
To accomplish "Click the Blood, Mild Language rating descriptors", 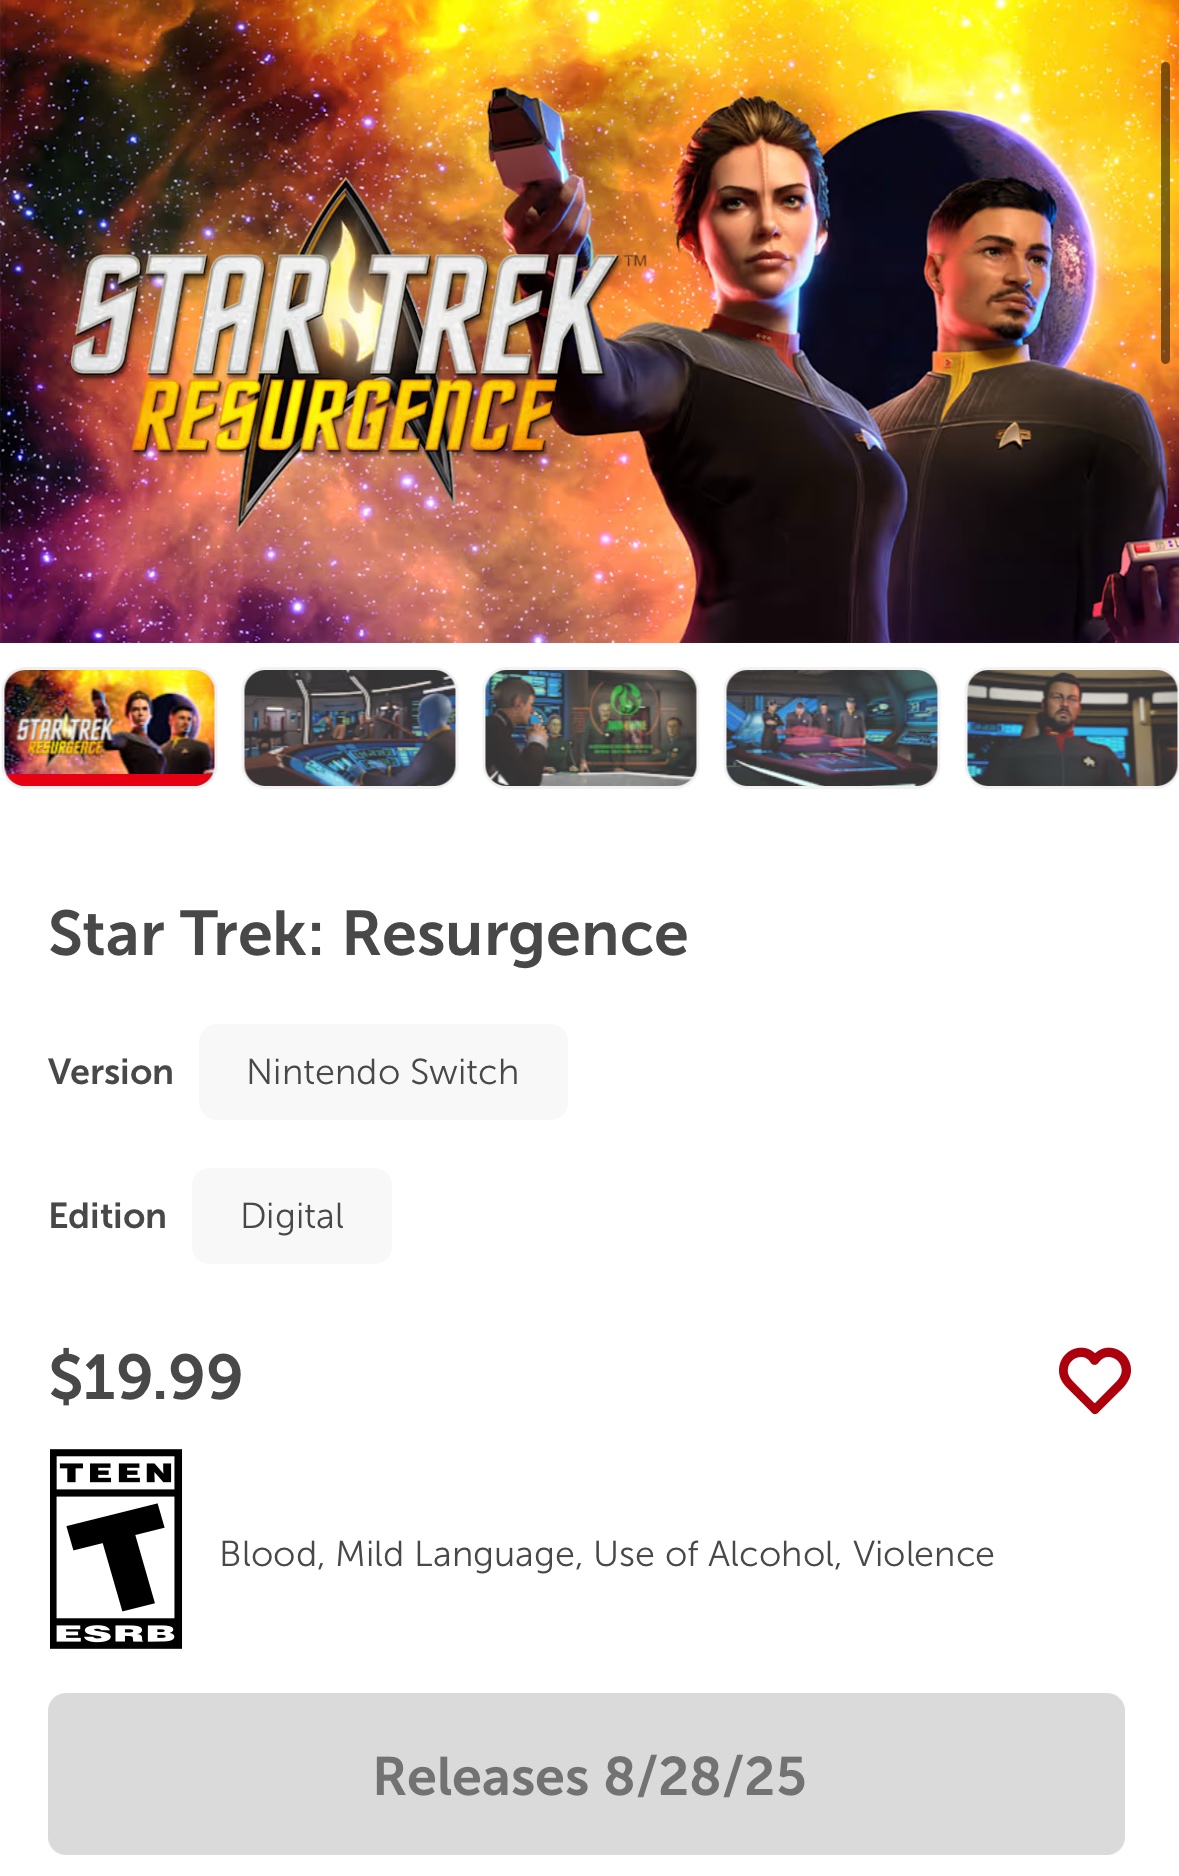I will 607,1554.
